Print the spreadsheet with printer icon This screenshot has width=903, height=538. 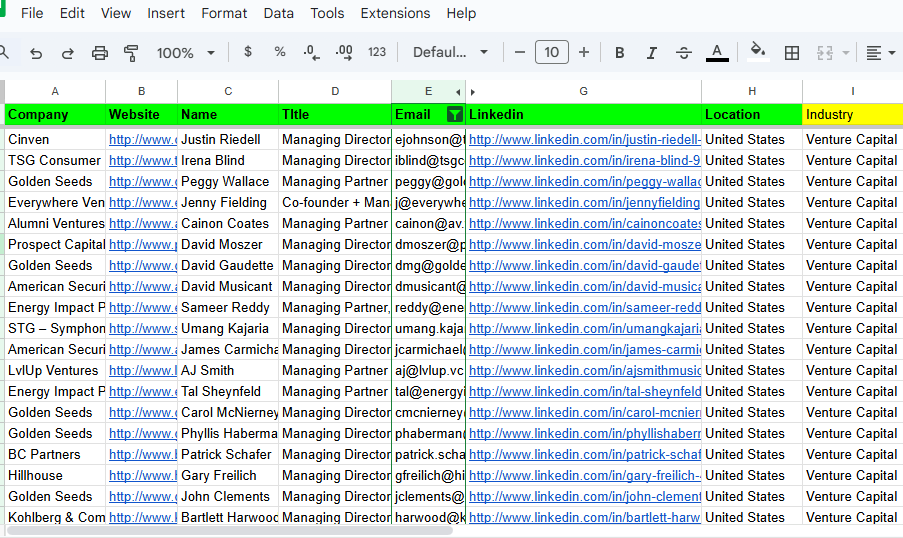click(100, 53)
